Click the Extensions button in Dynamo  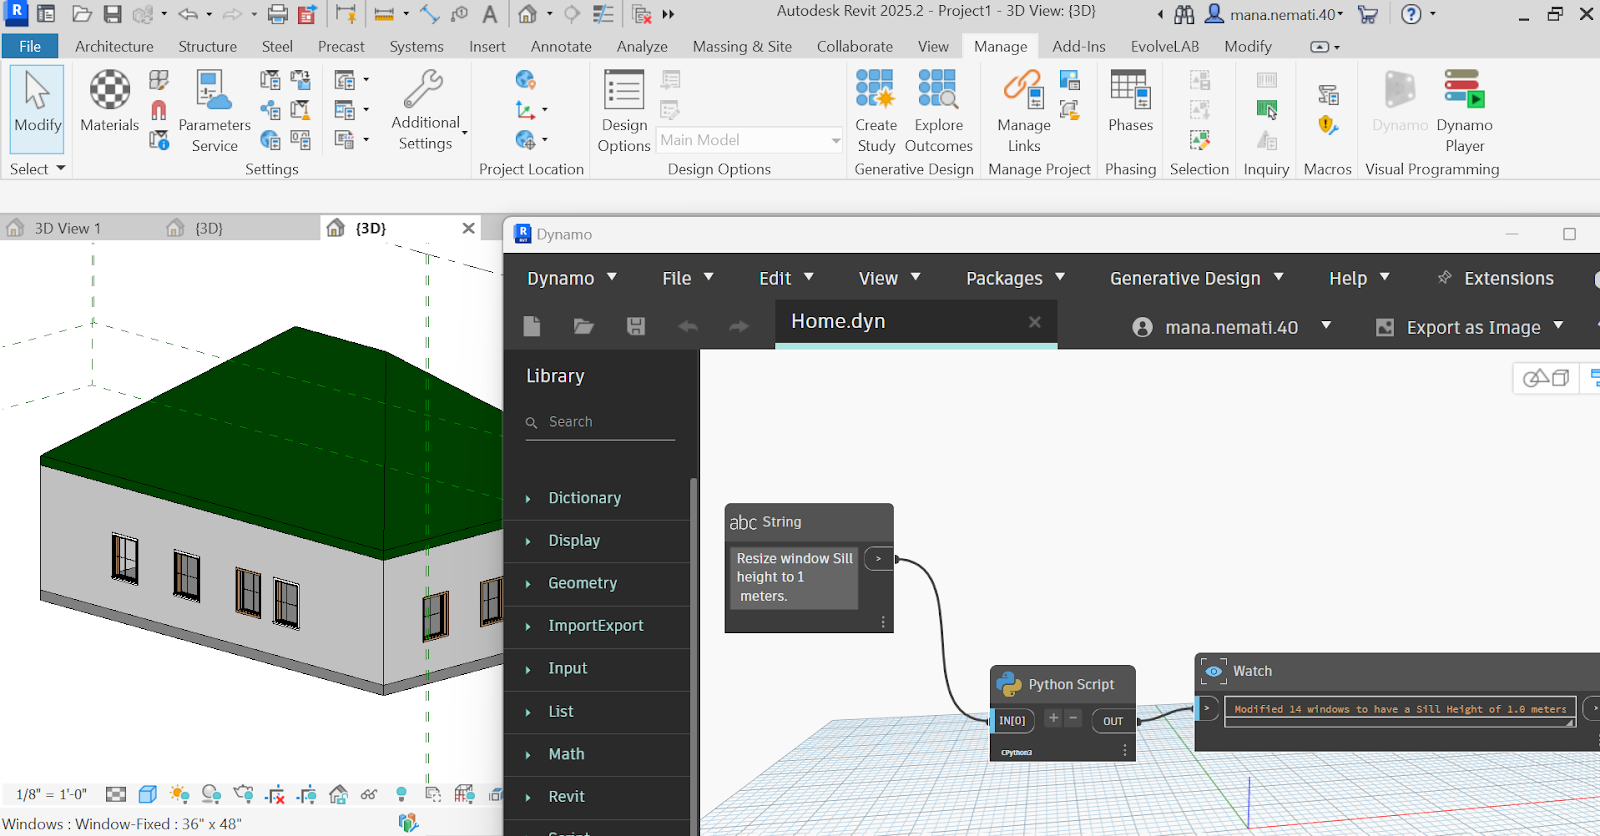[x=1496, y=278]
